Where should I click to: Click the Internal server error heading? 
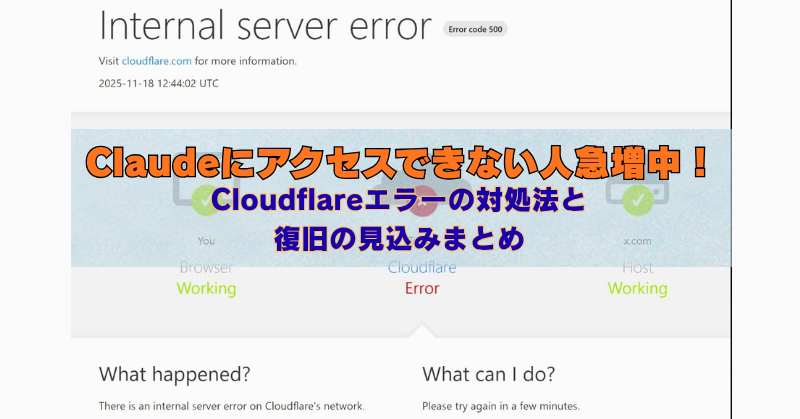pos(266,27)
